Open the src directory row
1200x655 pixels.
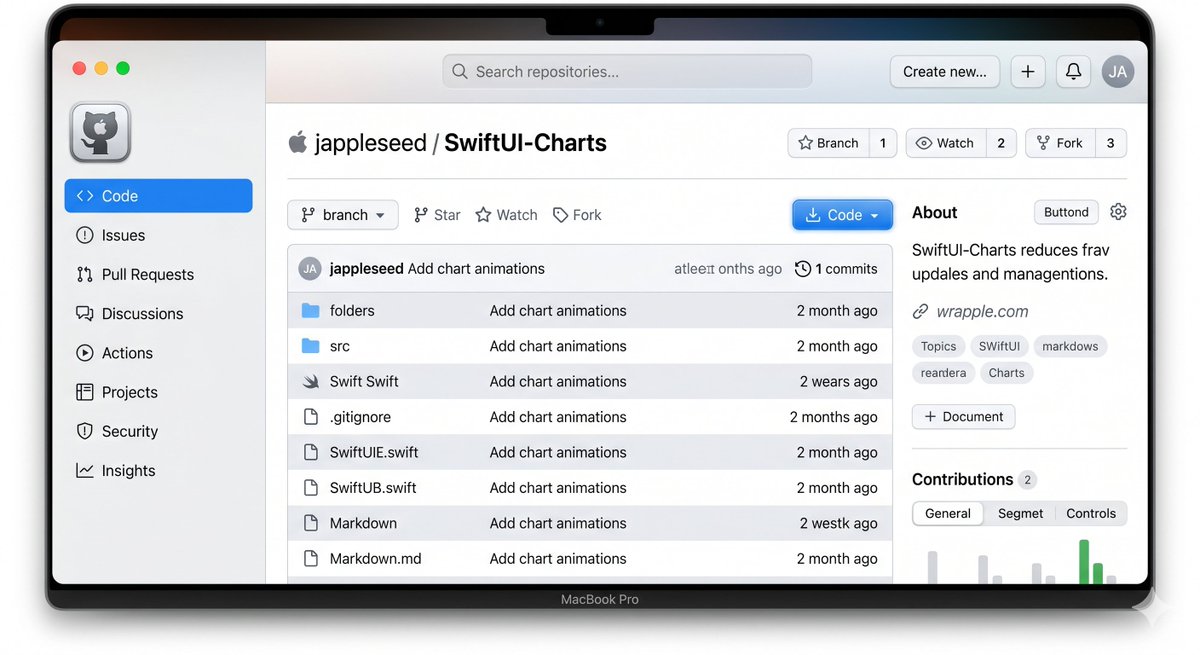(x=590, y=346)
